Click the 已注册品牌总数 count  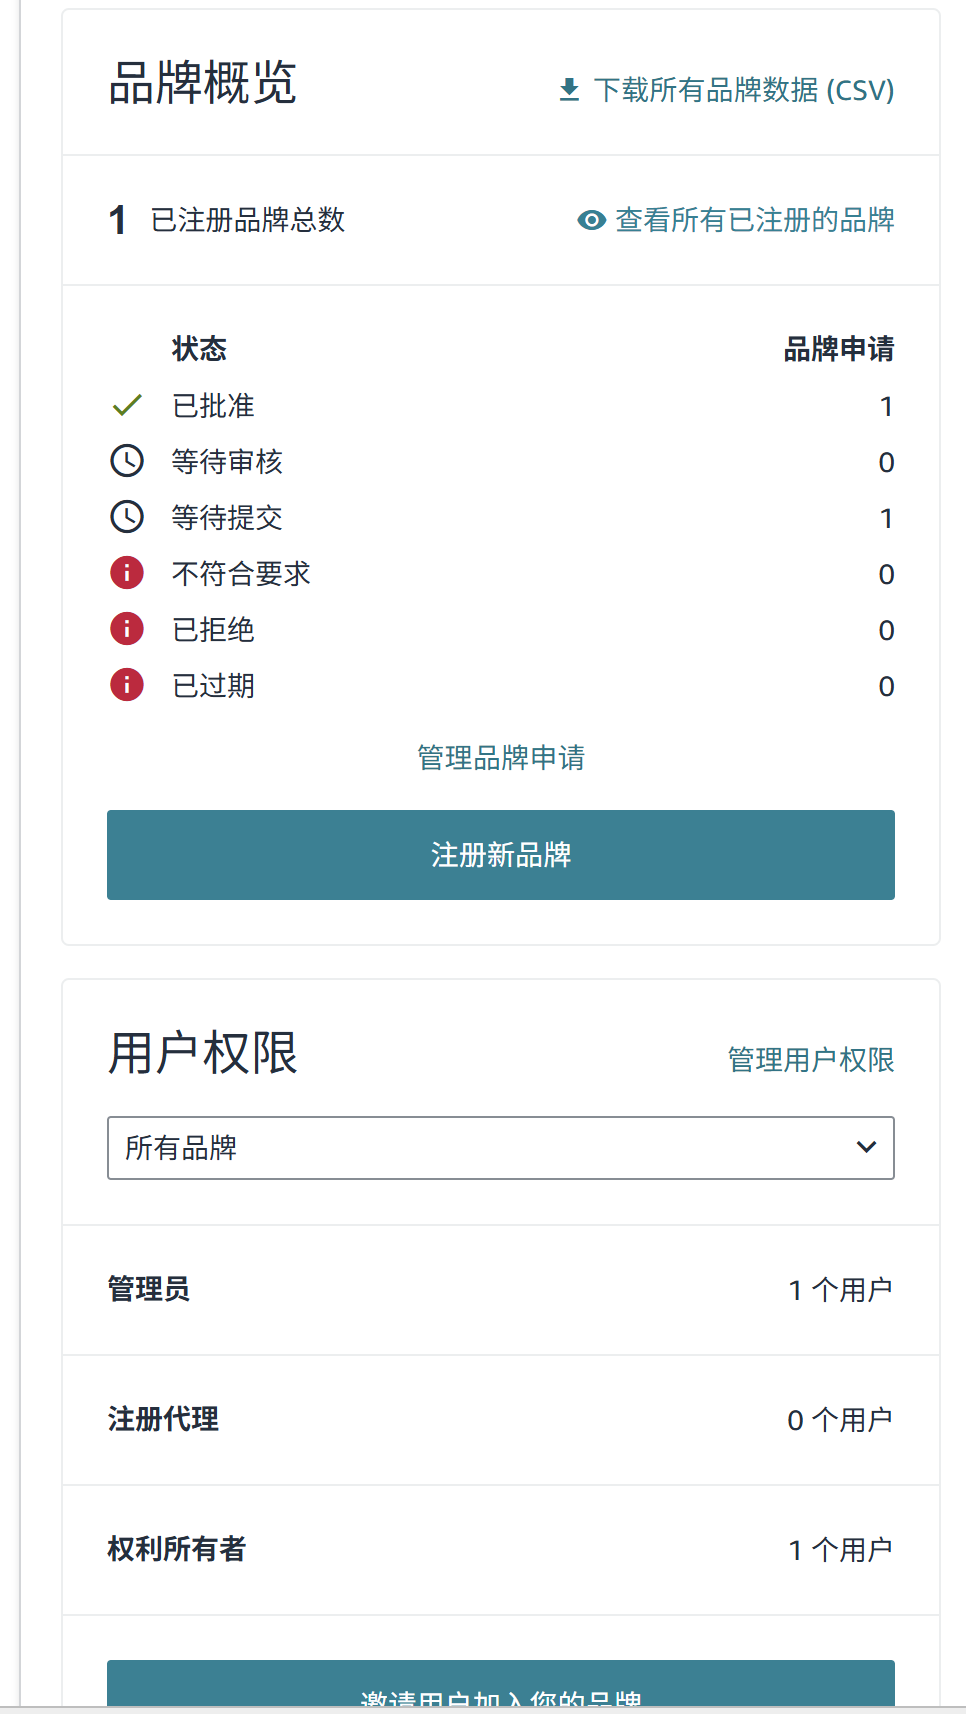tap(118, 220)
